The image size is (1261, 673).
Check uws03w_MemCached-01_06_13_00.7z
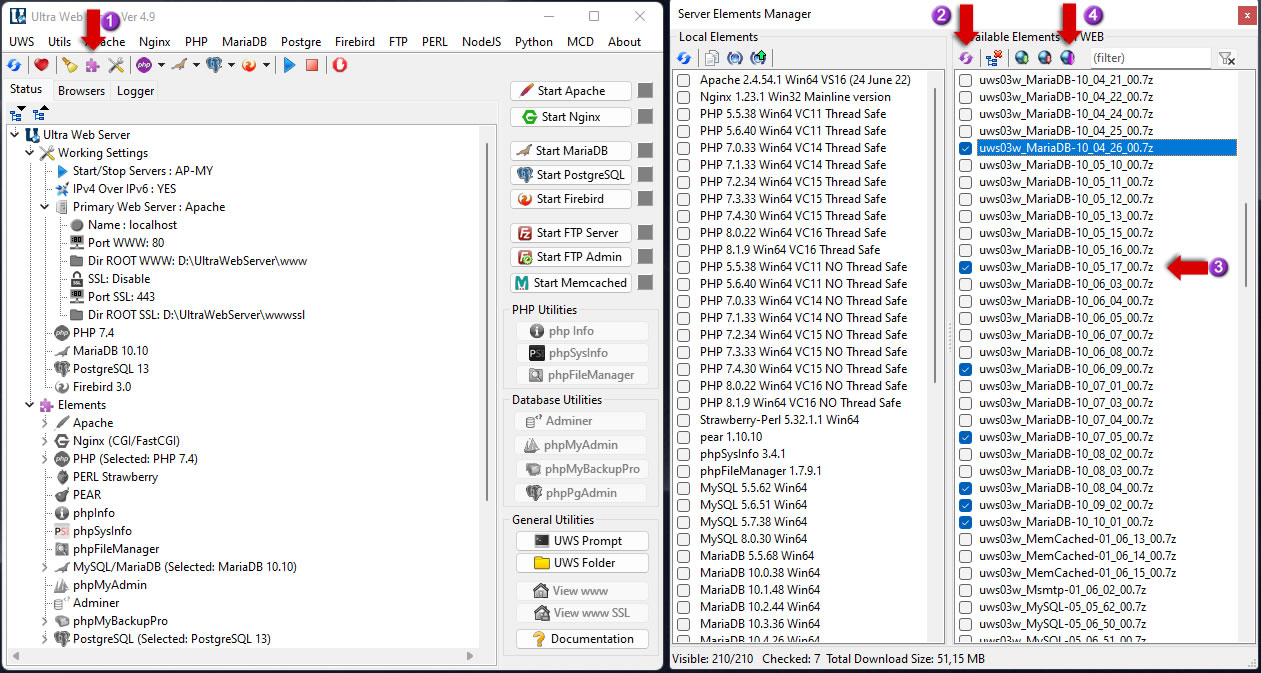pyautogui.click(x=966, y=539)
